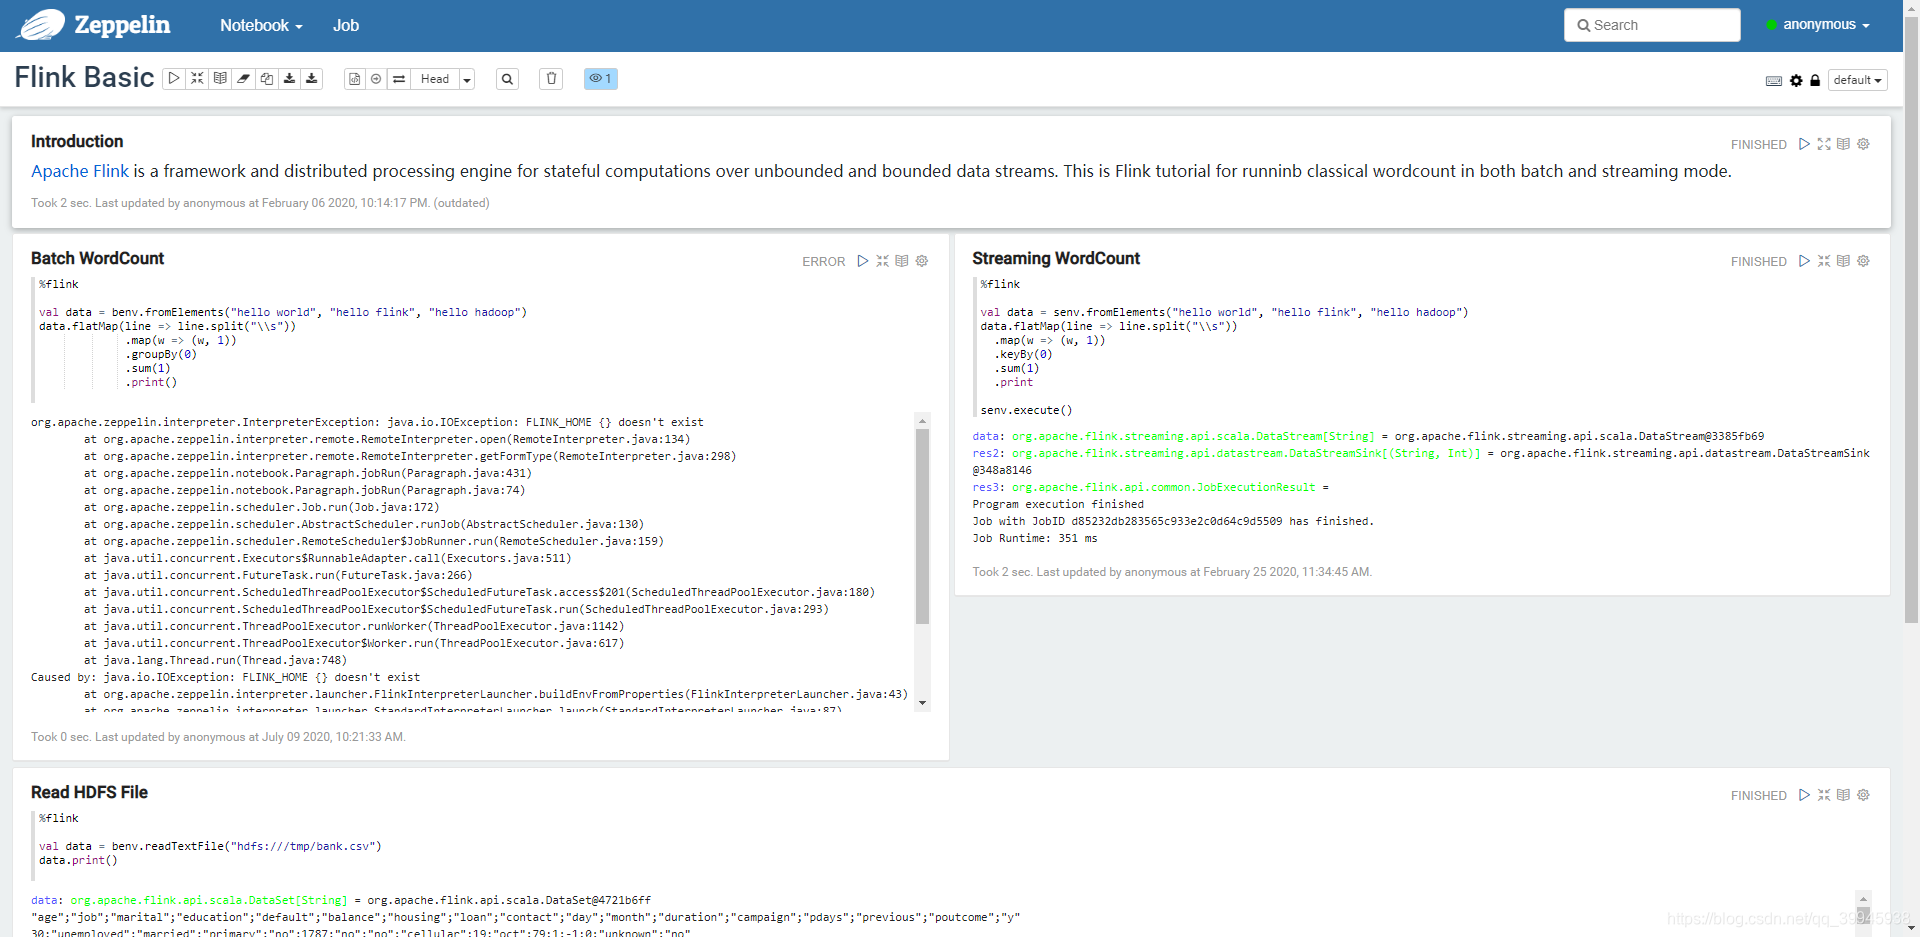The height and width of the screenshot is (937, 1920).
Task: Clear all output with eraser icon
Action: pyautogui.click(x=243, y=78)
